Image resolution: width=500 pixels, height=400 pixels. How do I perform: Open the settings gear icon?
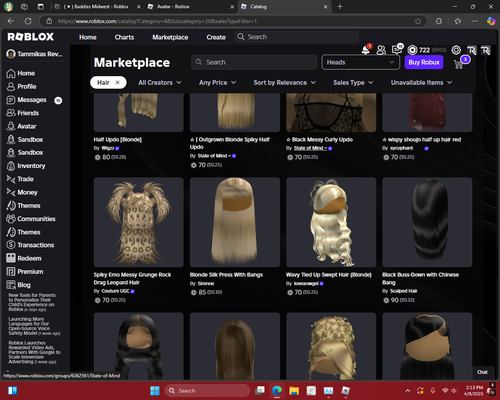pyautogui.click(x=456, y=50)
